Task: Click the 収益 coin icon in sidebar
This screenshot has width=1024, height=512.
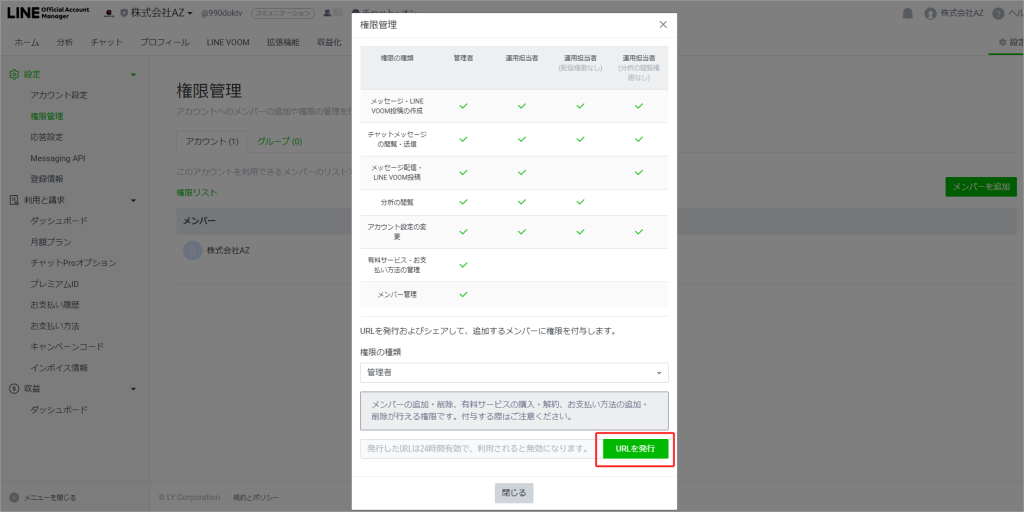Action: [x=14, y=388]
